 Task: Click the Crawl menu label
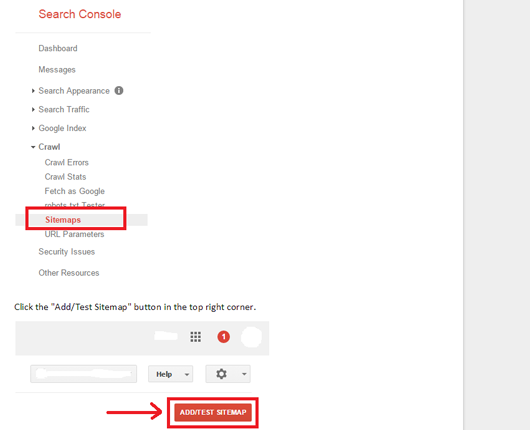click(x=49, y=147)
